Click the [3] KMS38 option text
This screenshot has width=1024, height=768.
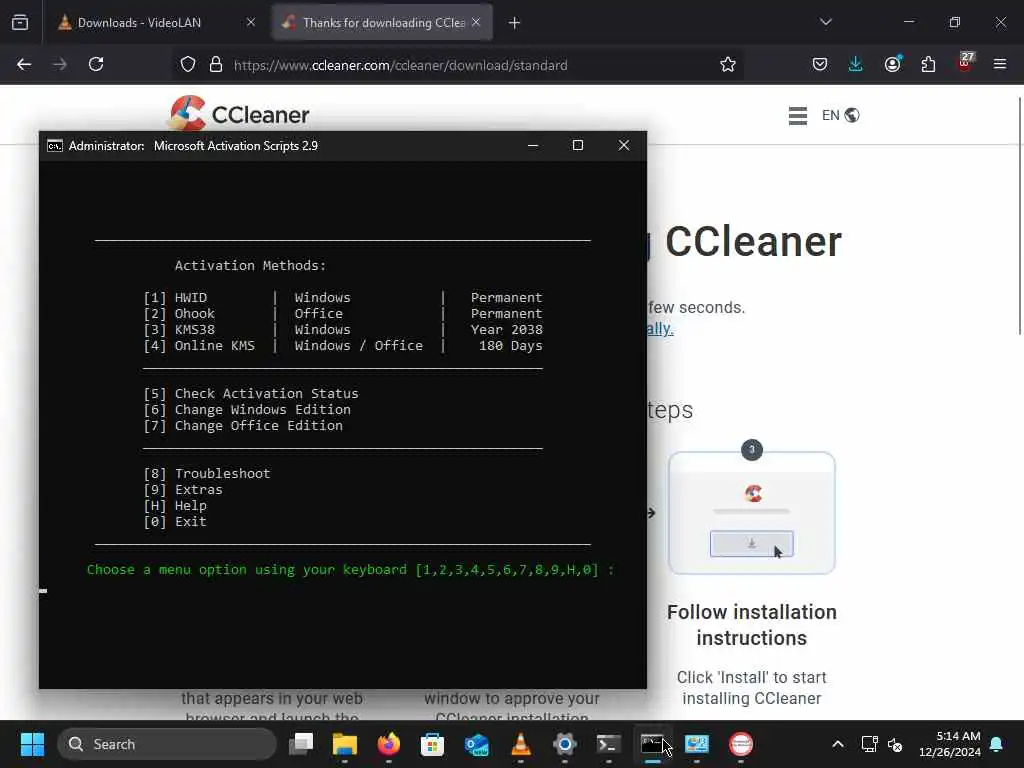click(x=179, y=330)
